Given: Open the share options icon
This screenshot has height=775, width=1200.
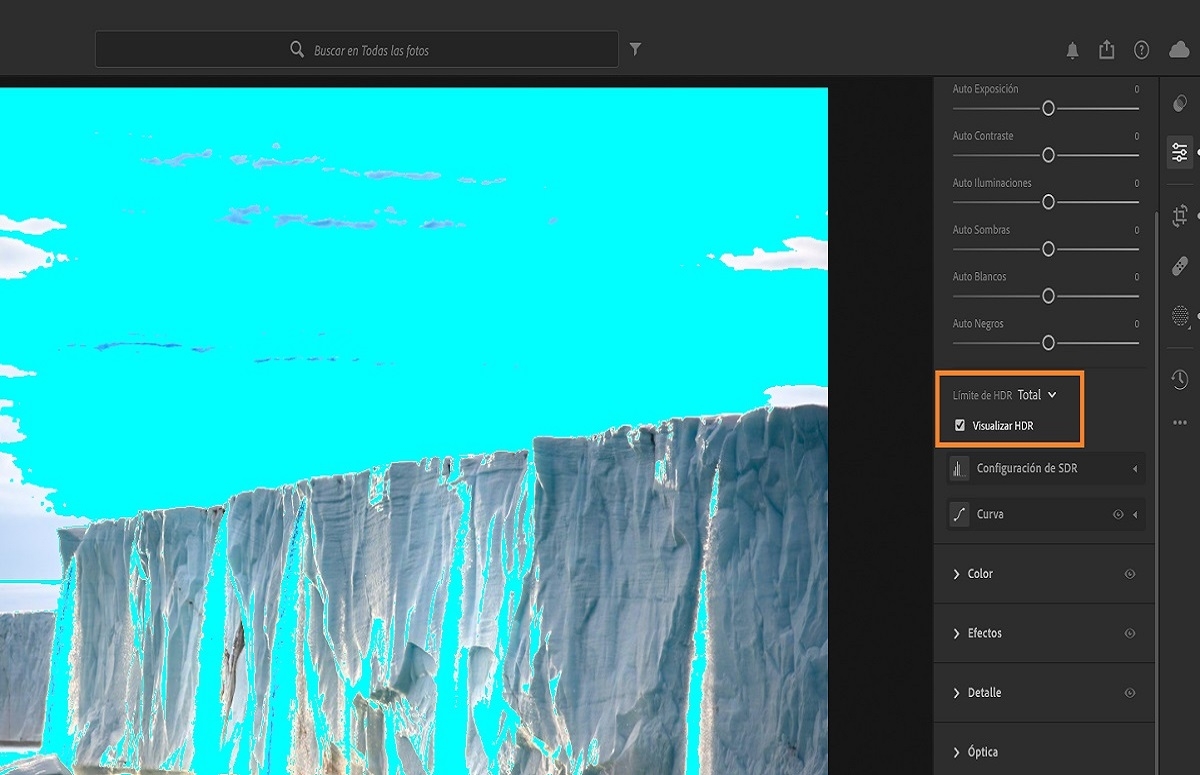Looking at the screenshot, I should click(x=1107, y=49).
